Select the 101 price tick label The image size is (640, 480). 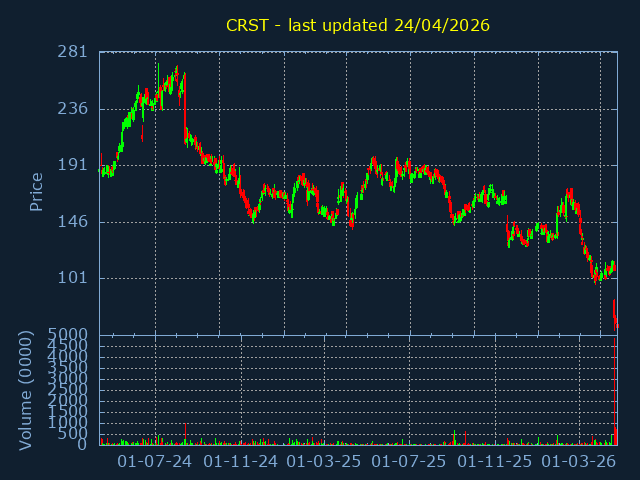pos(74,278)
